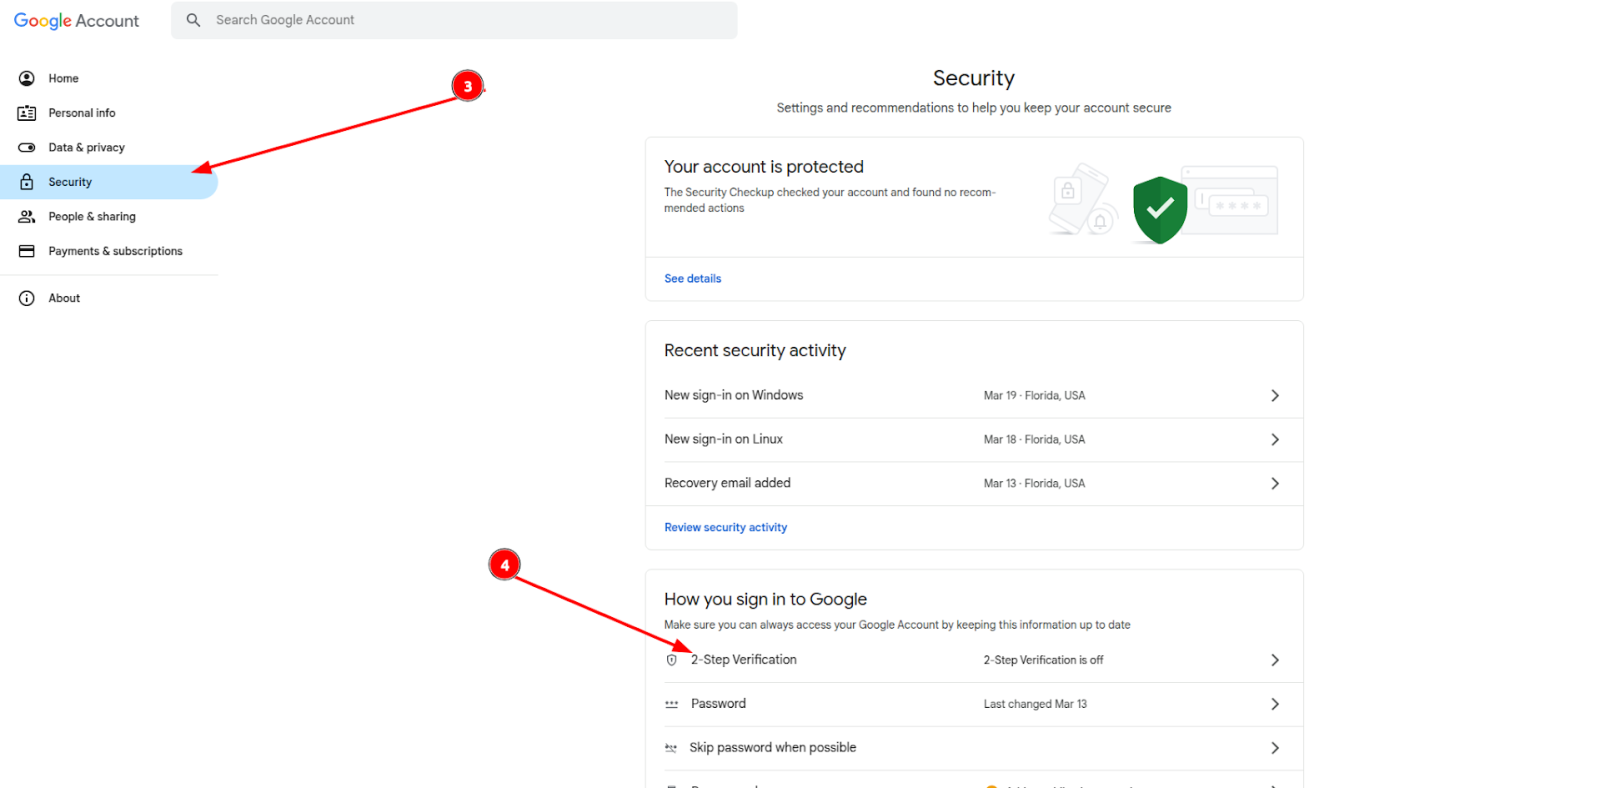Click the Personal info ID card icon

click(27, 113)
